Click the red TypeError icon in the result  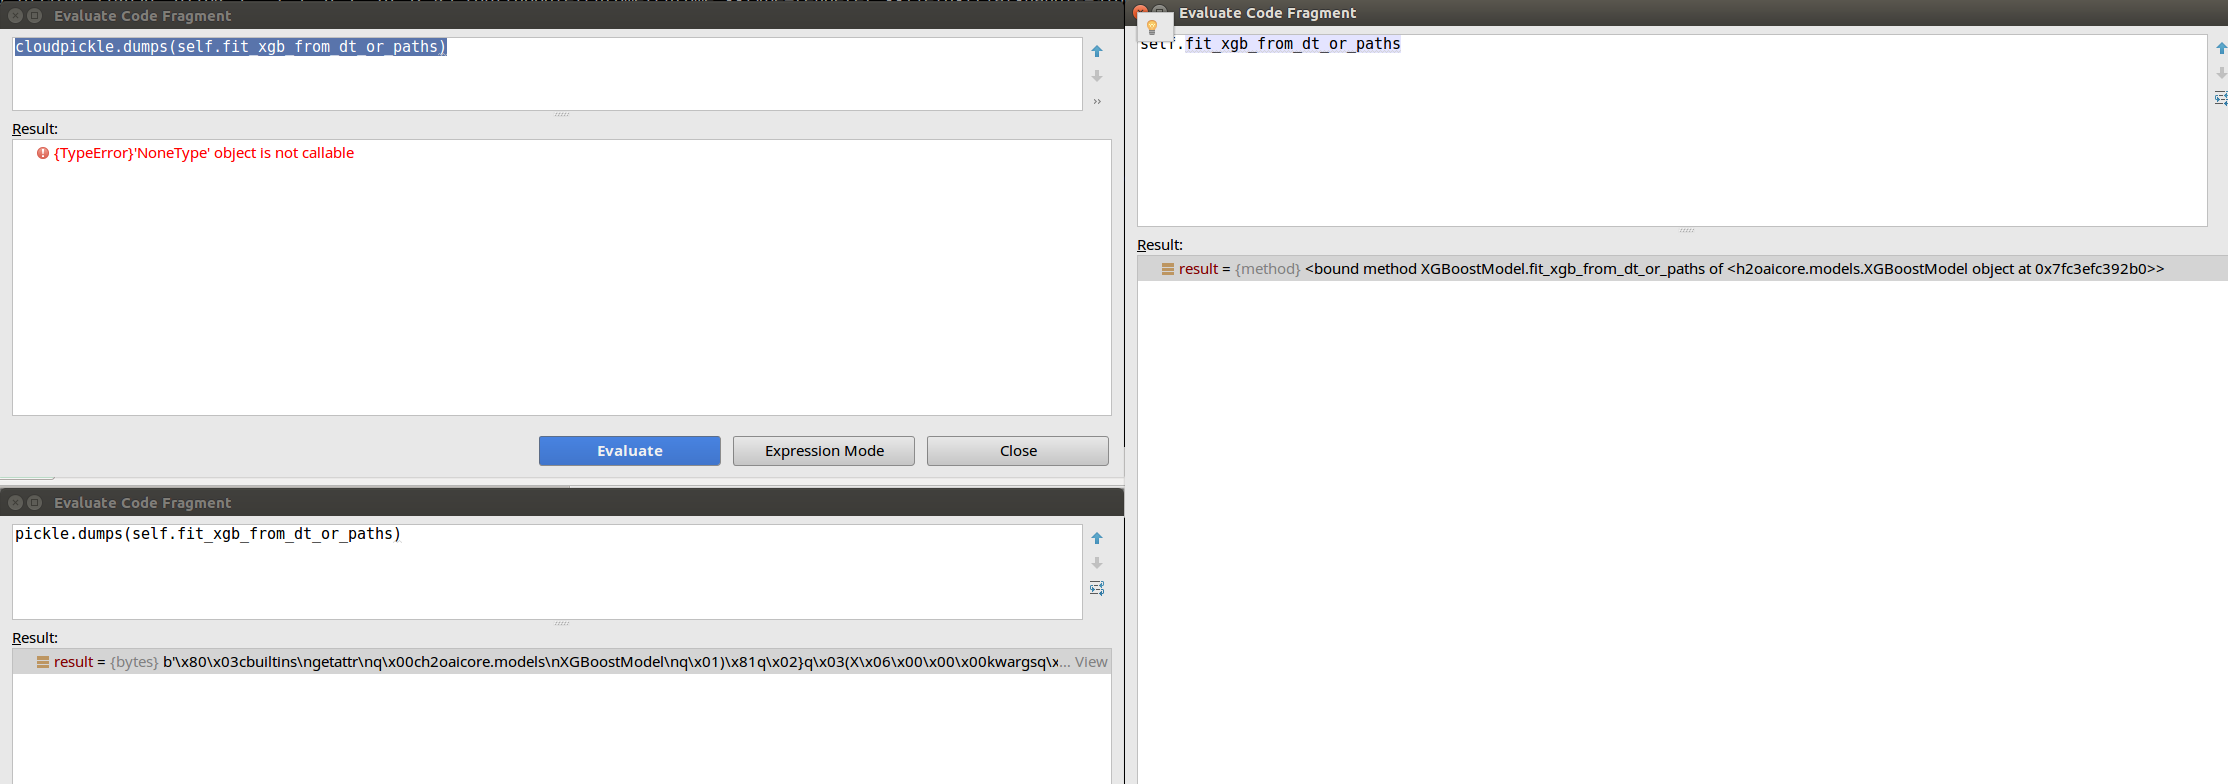point(43,153)
